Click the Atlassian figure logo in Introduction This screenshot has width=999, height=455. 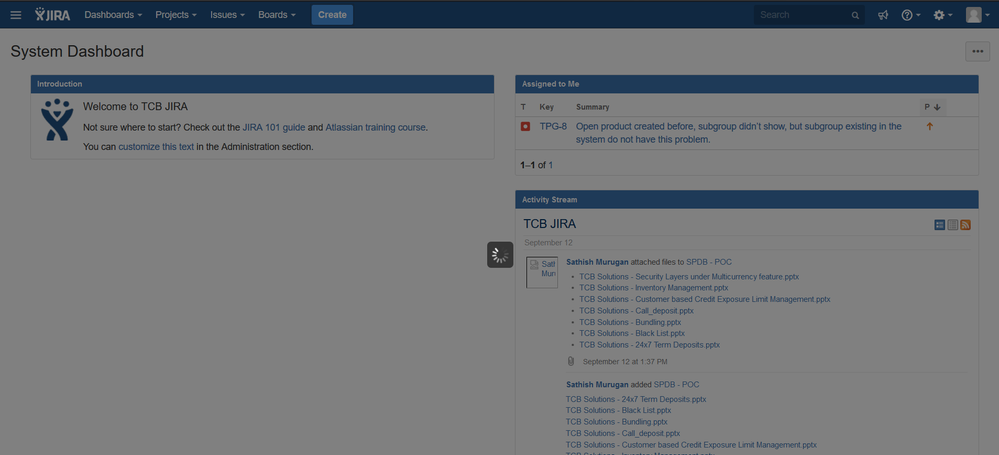pyautogui.click(x=57, y=119)
